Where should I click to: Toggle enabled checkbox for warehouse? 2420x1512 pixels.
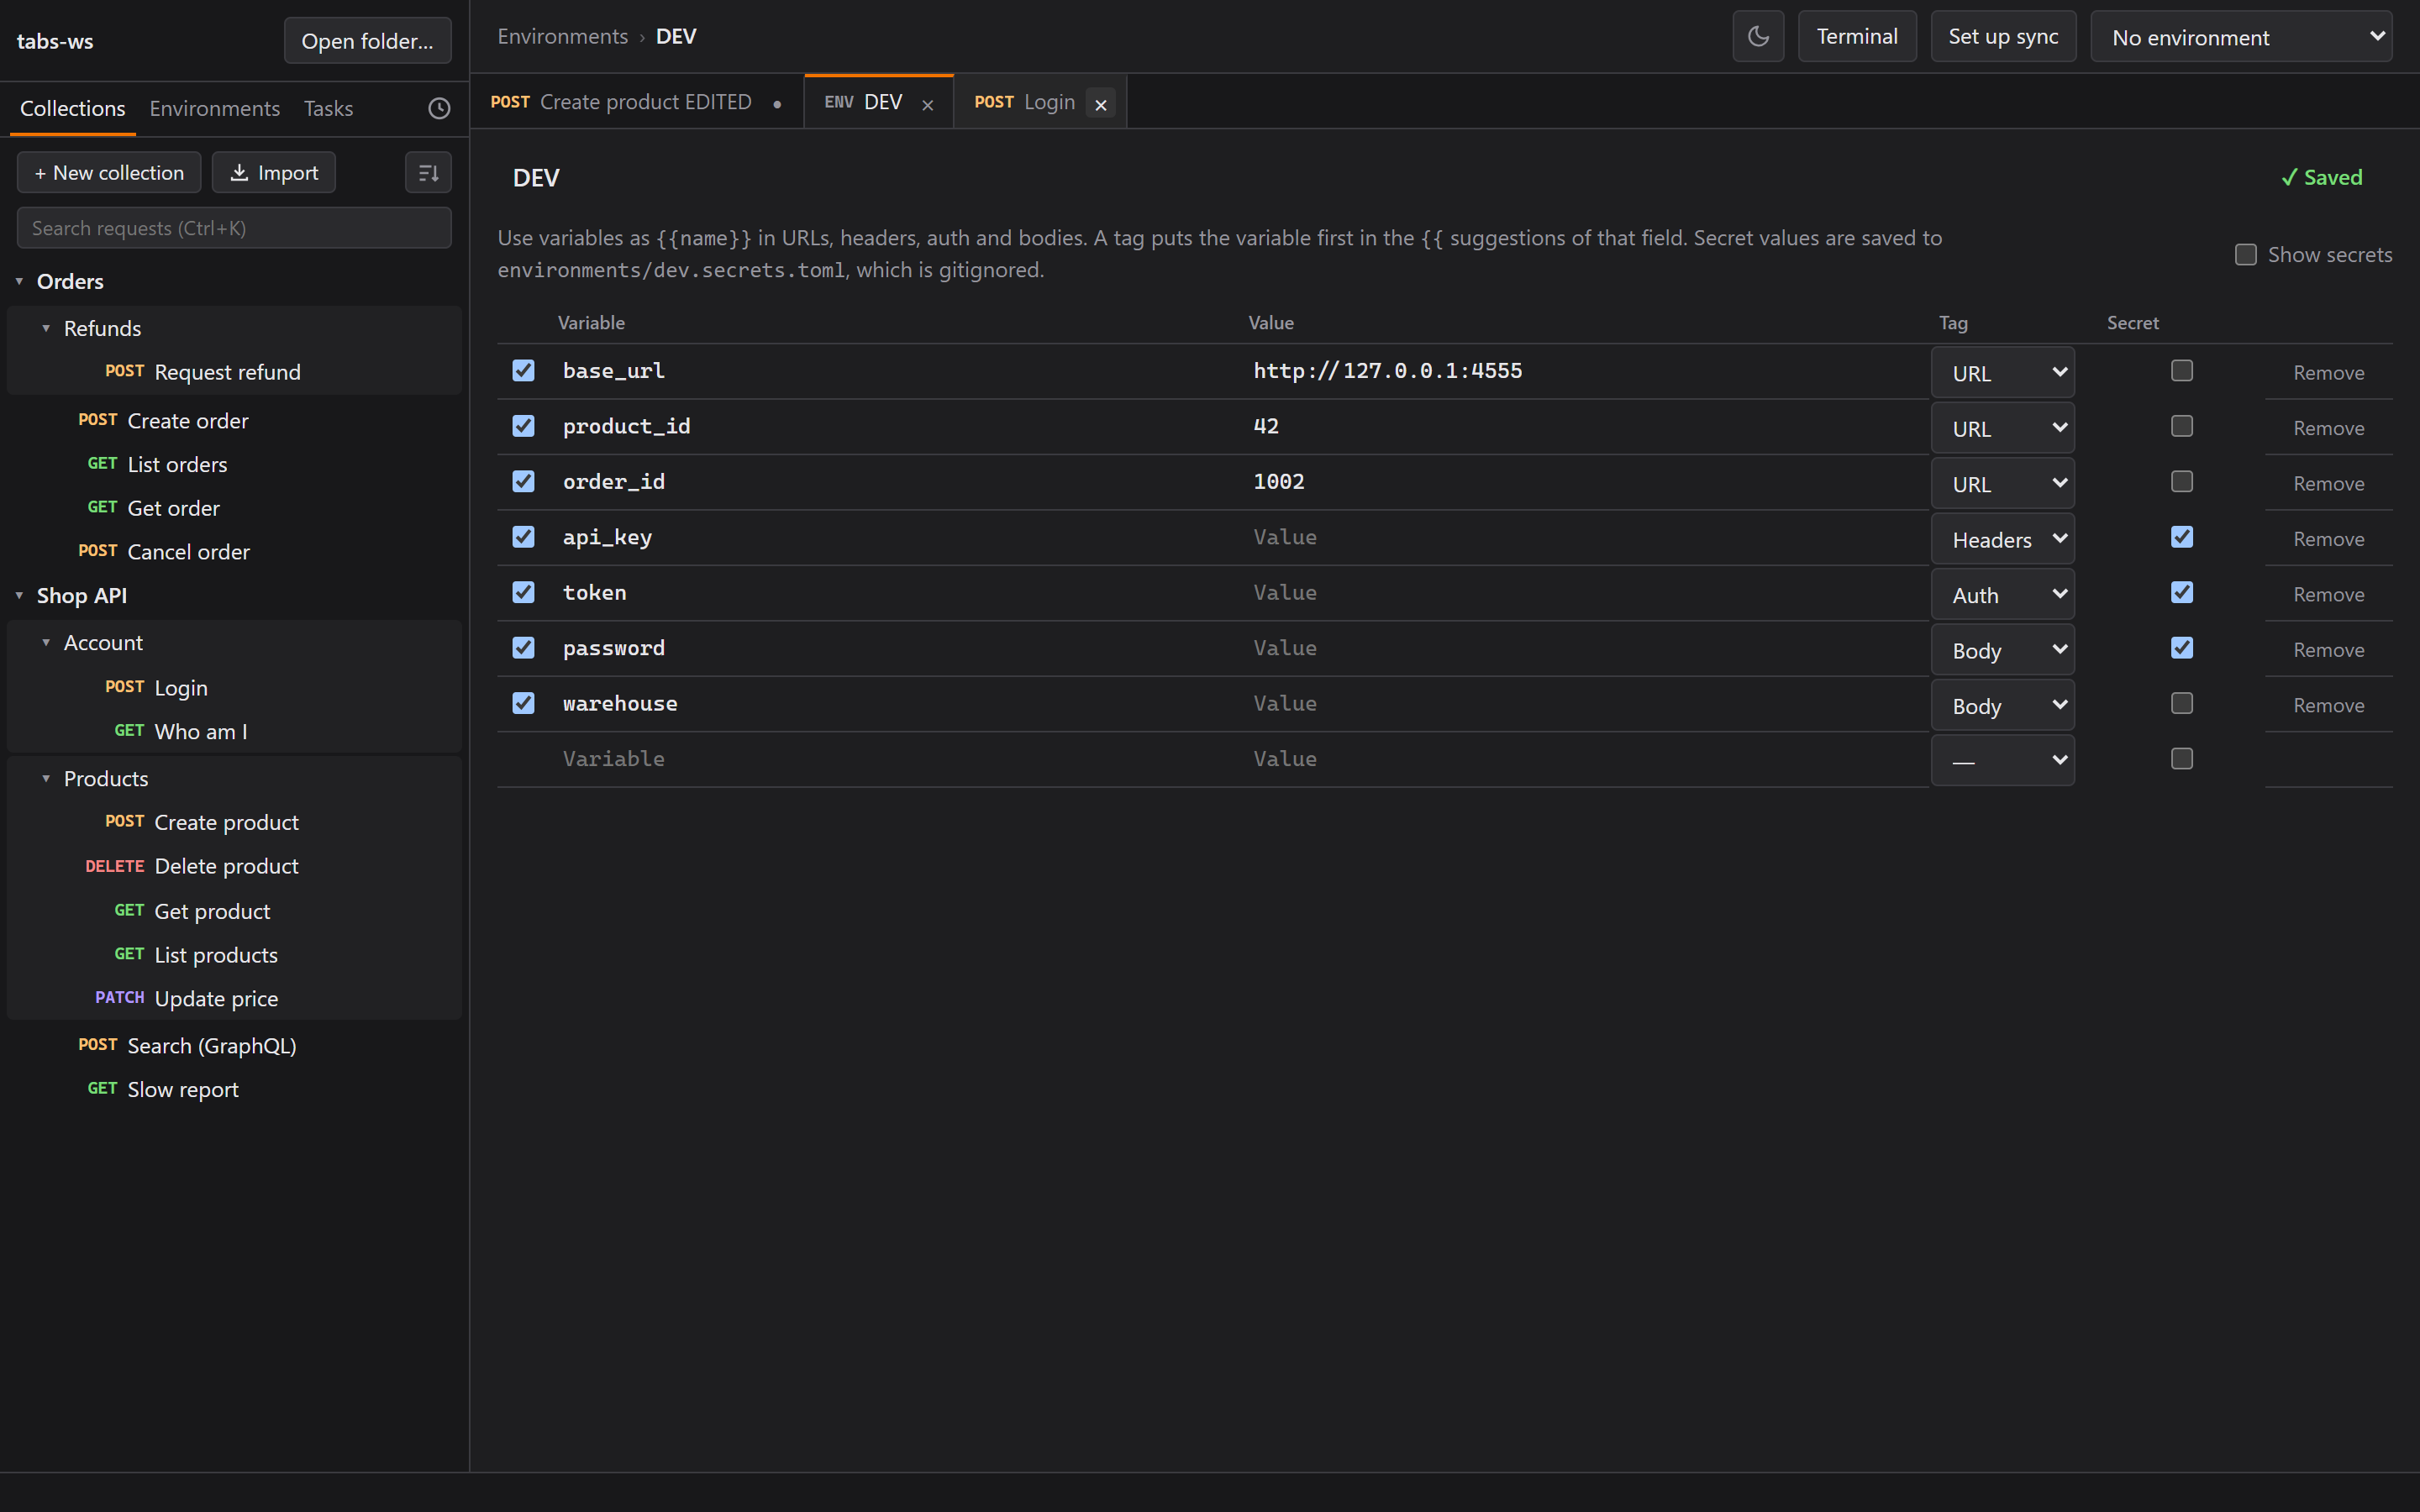click(x=523, y=703)
